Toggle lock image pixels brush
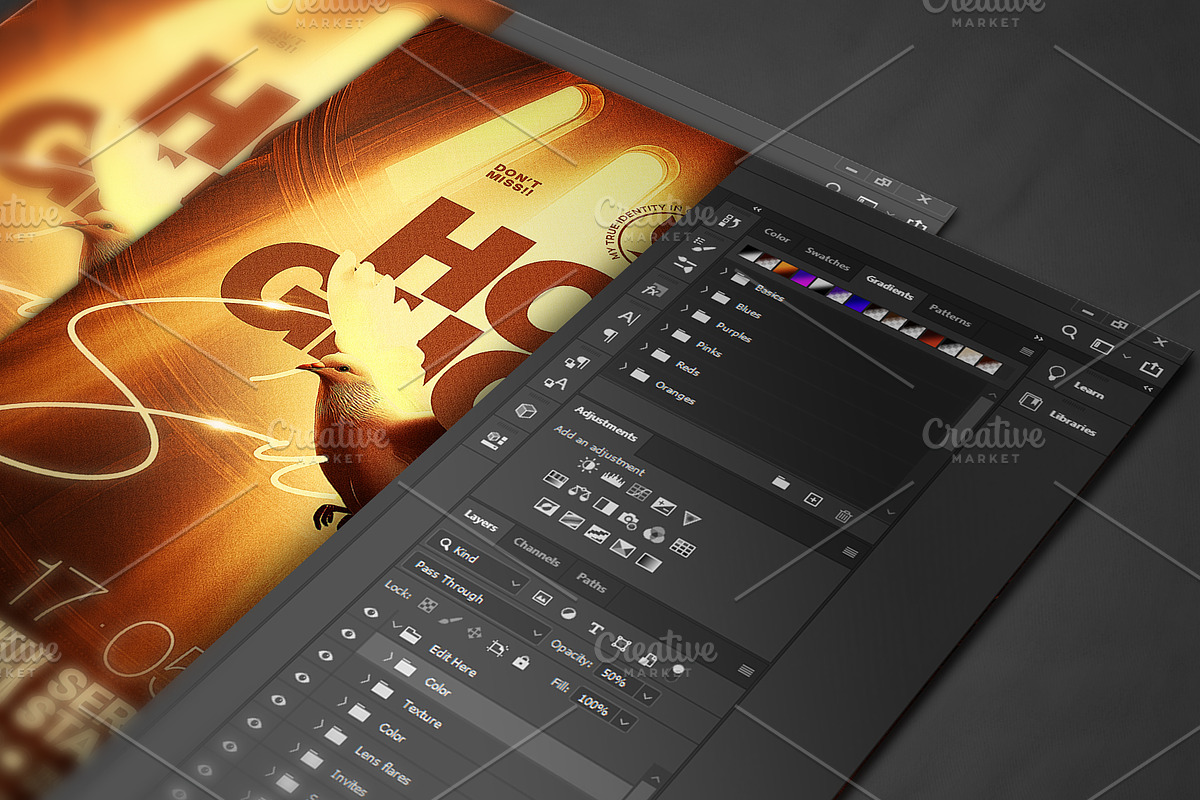Viewport: 1200px width, 800px height. (x=450, y=620)
